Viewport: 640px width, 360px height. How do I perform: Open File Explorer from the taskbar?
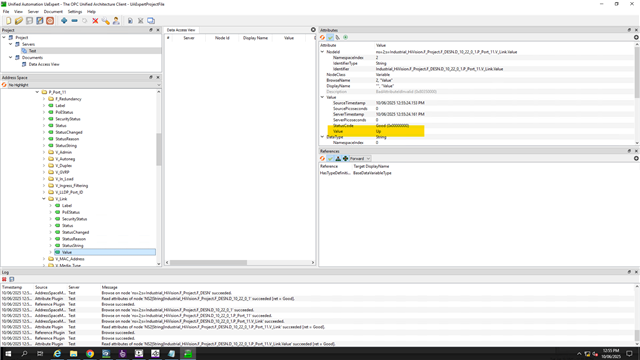(x=73, y=353)
